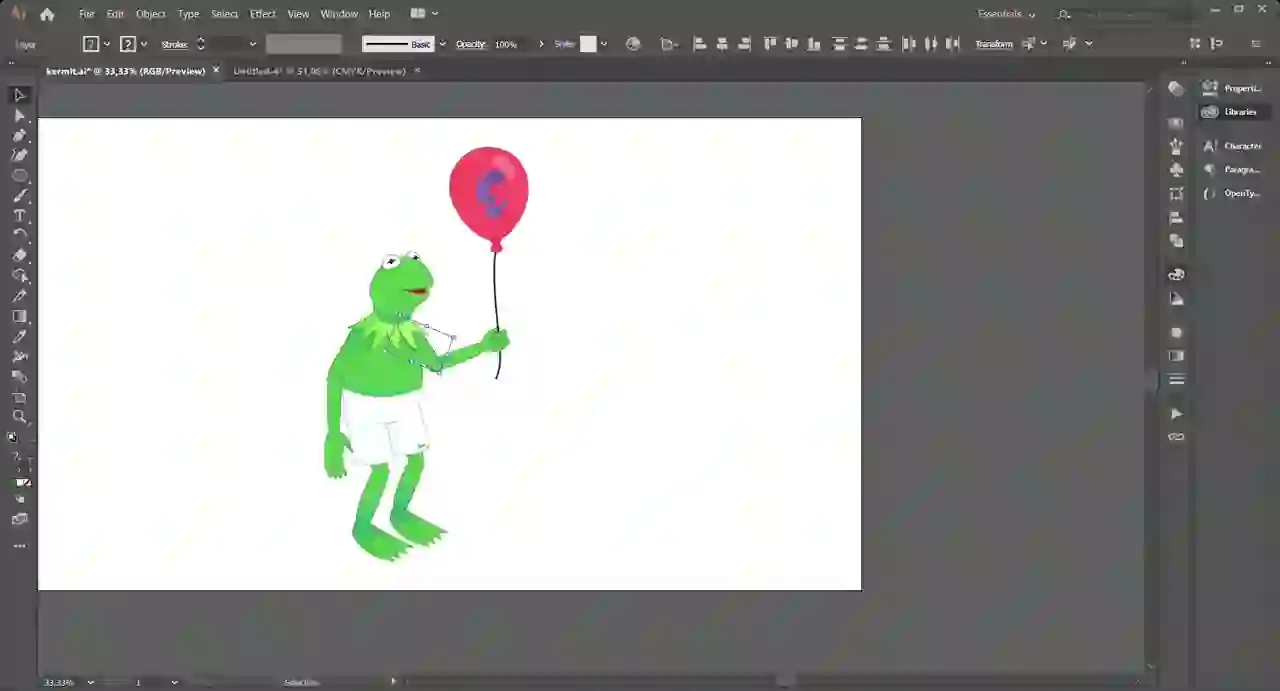Open the Gradient panel icon in dock
This screenshot has width=1280, height=691.
(x=1176, y=356)
